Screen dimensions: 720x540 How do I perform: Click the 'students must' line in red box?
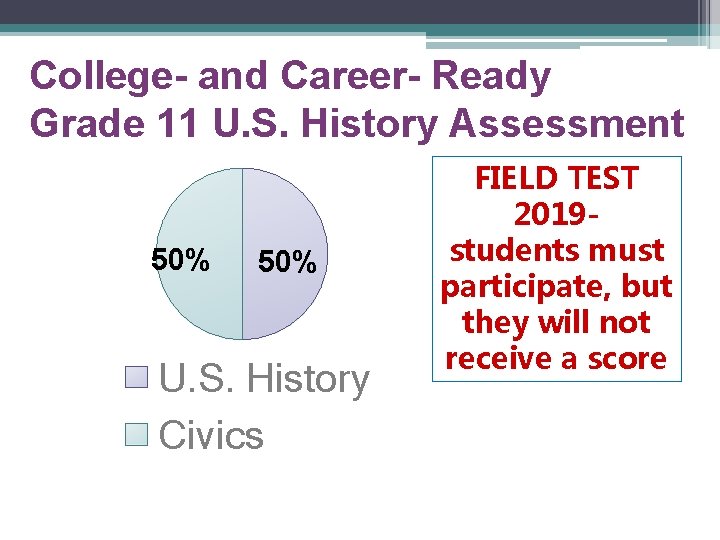[557, 250]
